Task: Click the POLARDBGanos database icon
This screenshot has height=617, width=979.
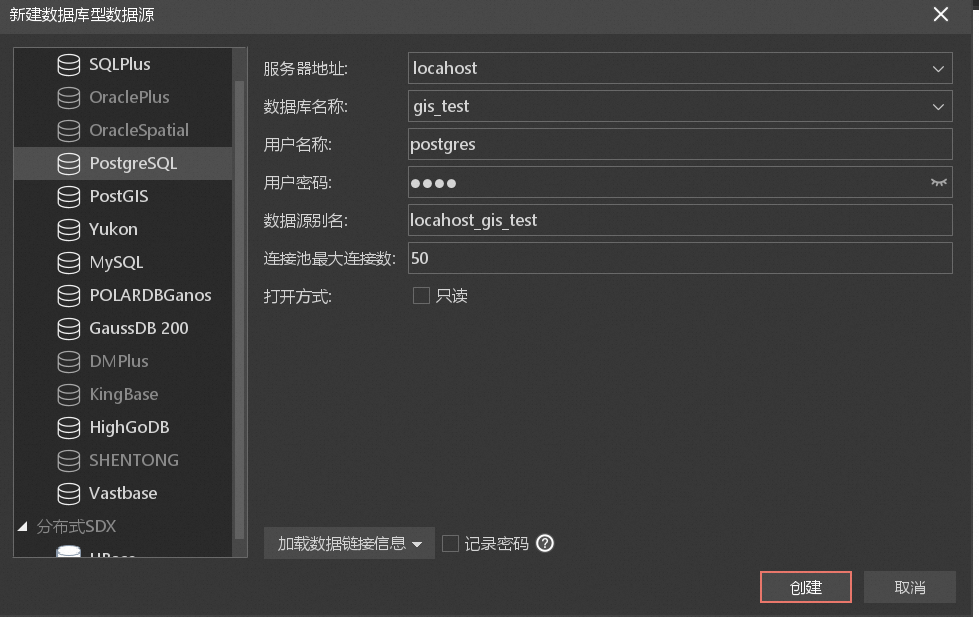Action: coord(69,295)
